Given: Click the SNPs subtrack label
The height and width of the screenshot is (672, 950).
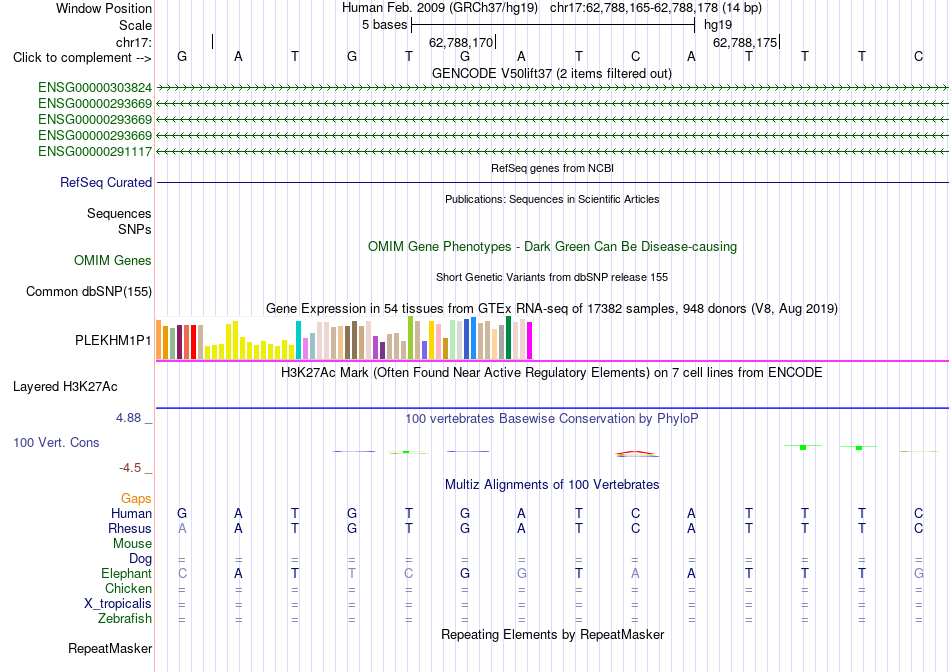Looking at the screenshot, I should tap(135, 229).
